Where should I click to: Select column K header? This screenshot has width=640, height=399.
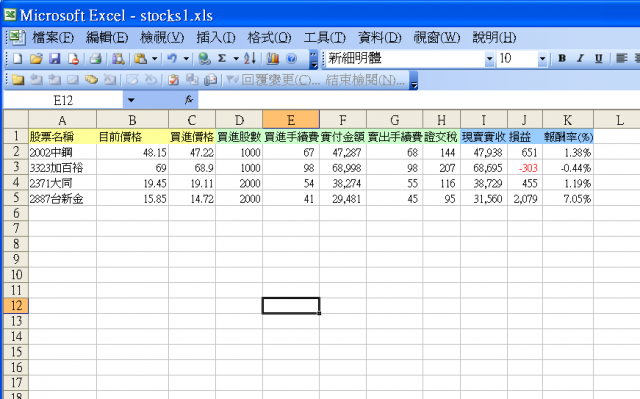pos(568,120)
